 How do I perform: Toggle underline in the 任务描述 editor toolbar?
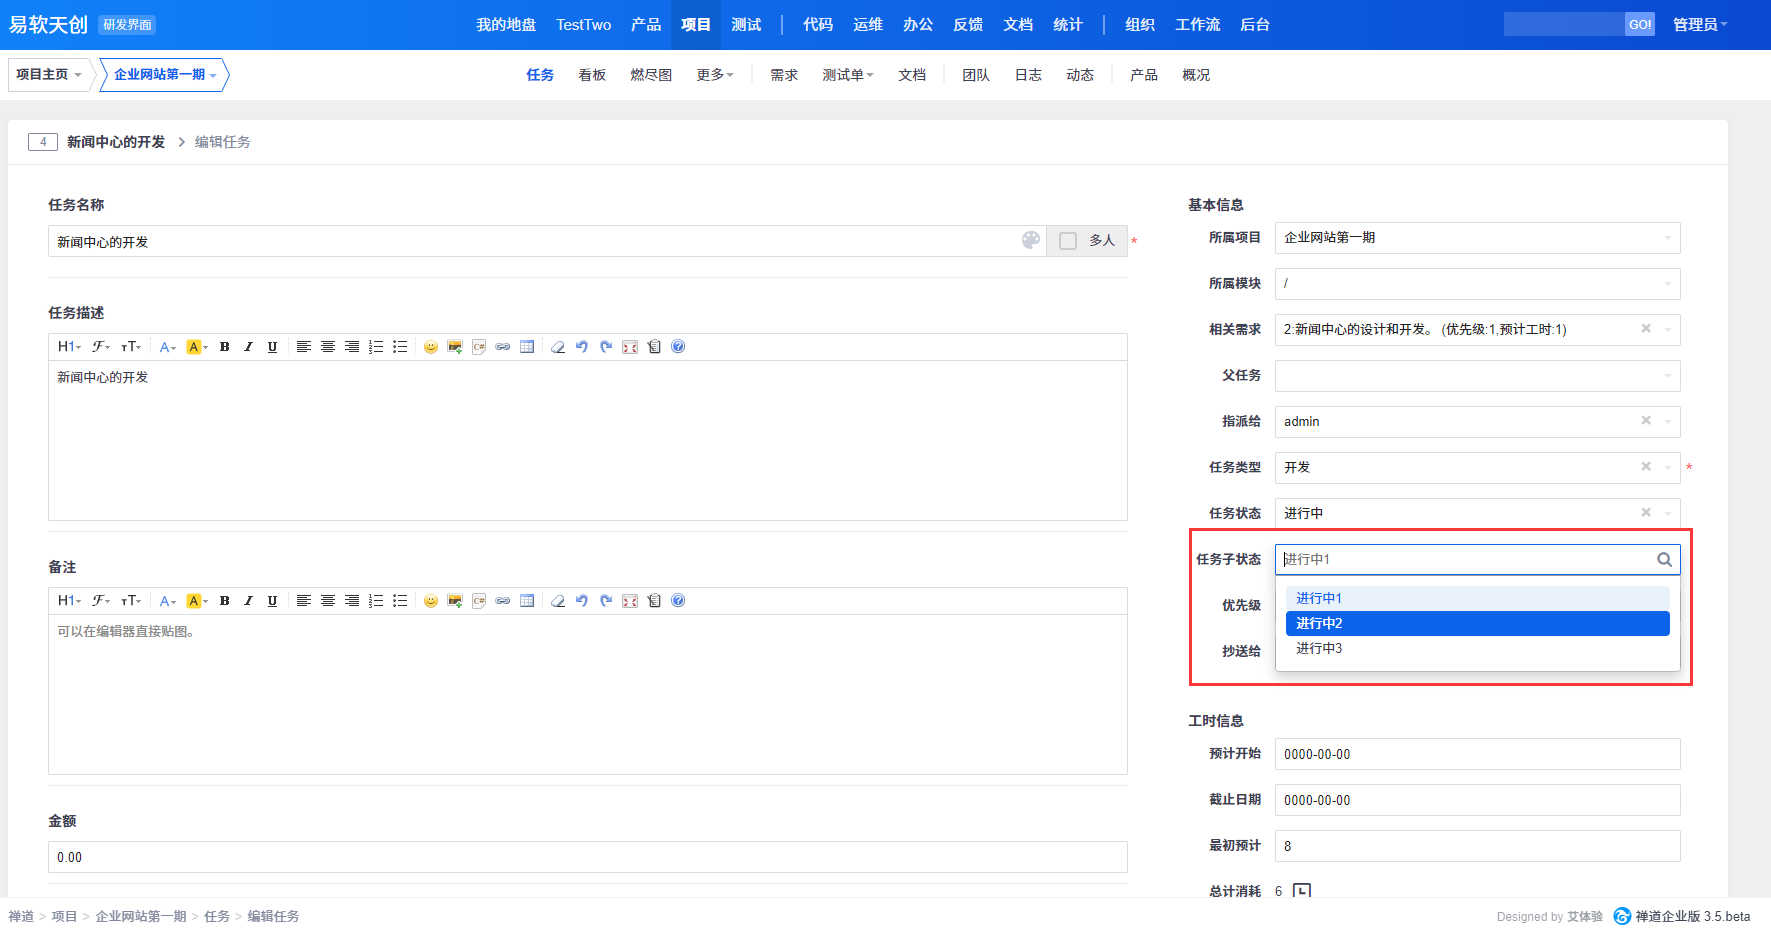(272, 347)
